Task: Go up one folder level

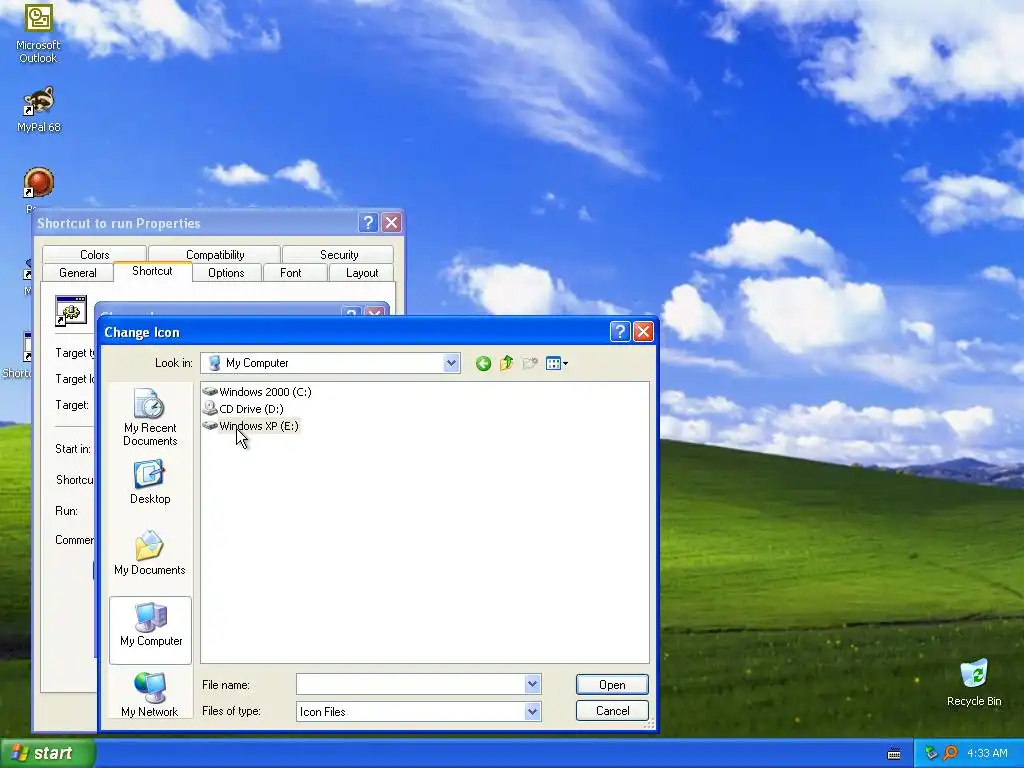Action: (507, 363)
